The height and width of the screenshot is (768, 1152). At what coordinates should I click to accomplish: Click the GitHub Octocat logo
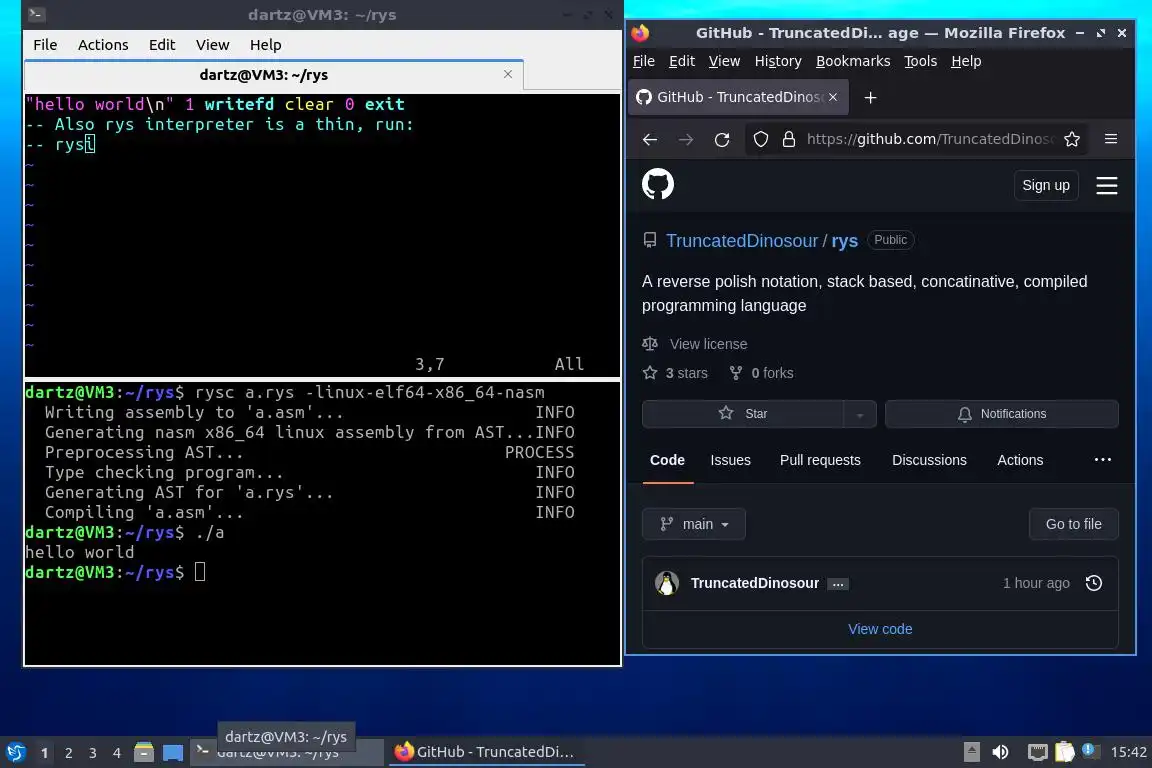click(x=658, y=184)
